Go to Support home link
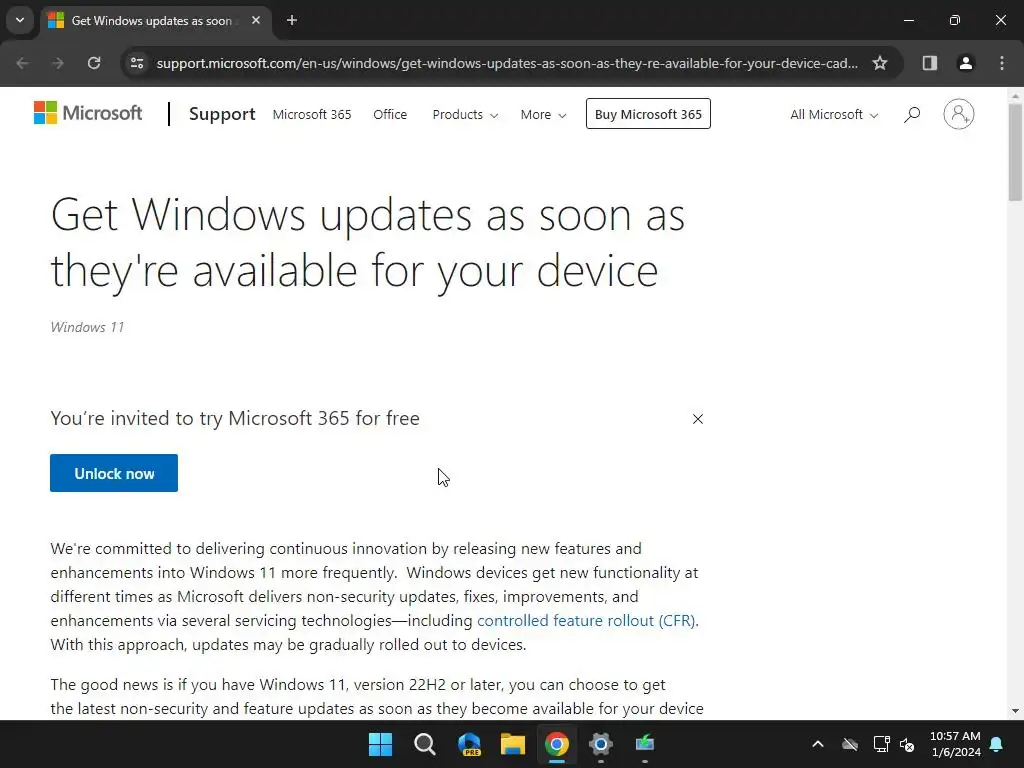Viewport: 1024px width, 768px height. point(222,114)
